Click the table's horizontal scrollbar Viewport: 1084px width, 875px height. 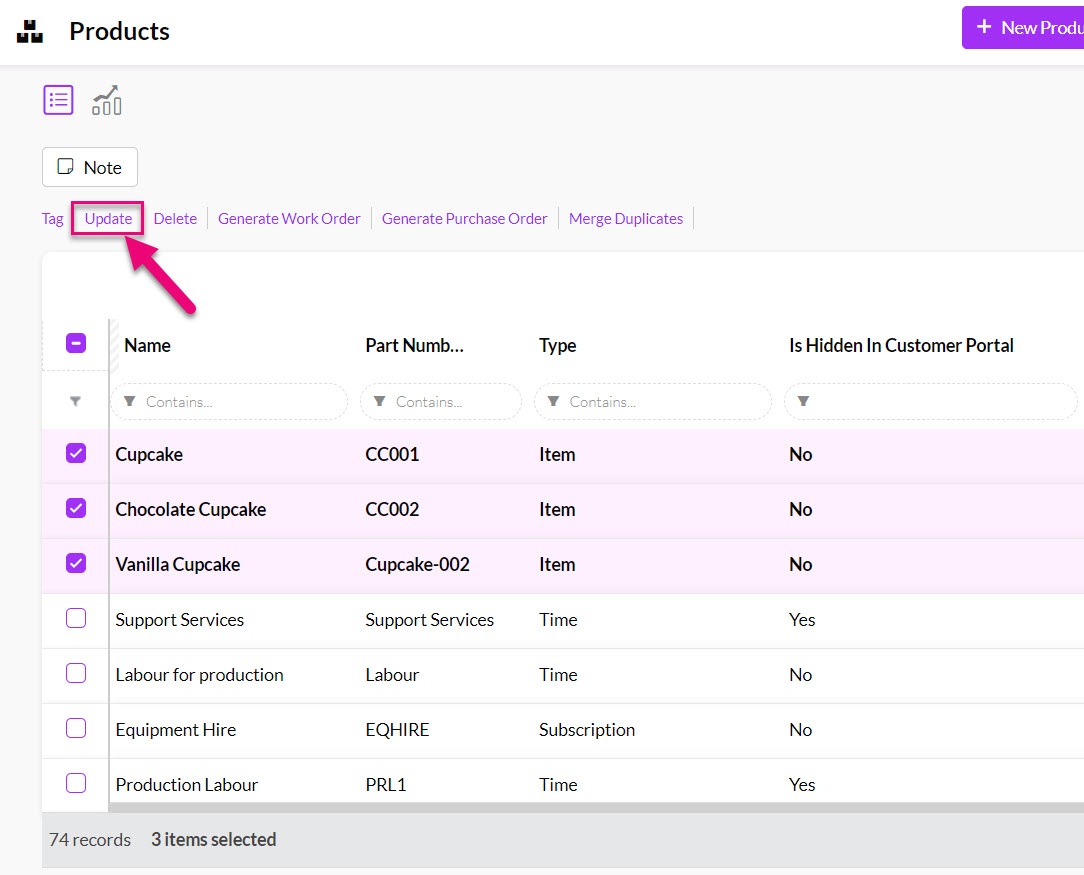pyautogui.click(x=597, y=807)
